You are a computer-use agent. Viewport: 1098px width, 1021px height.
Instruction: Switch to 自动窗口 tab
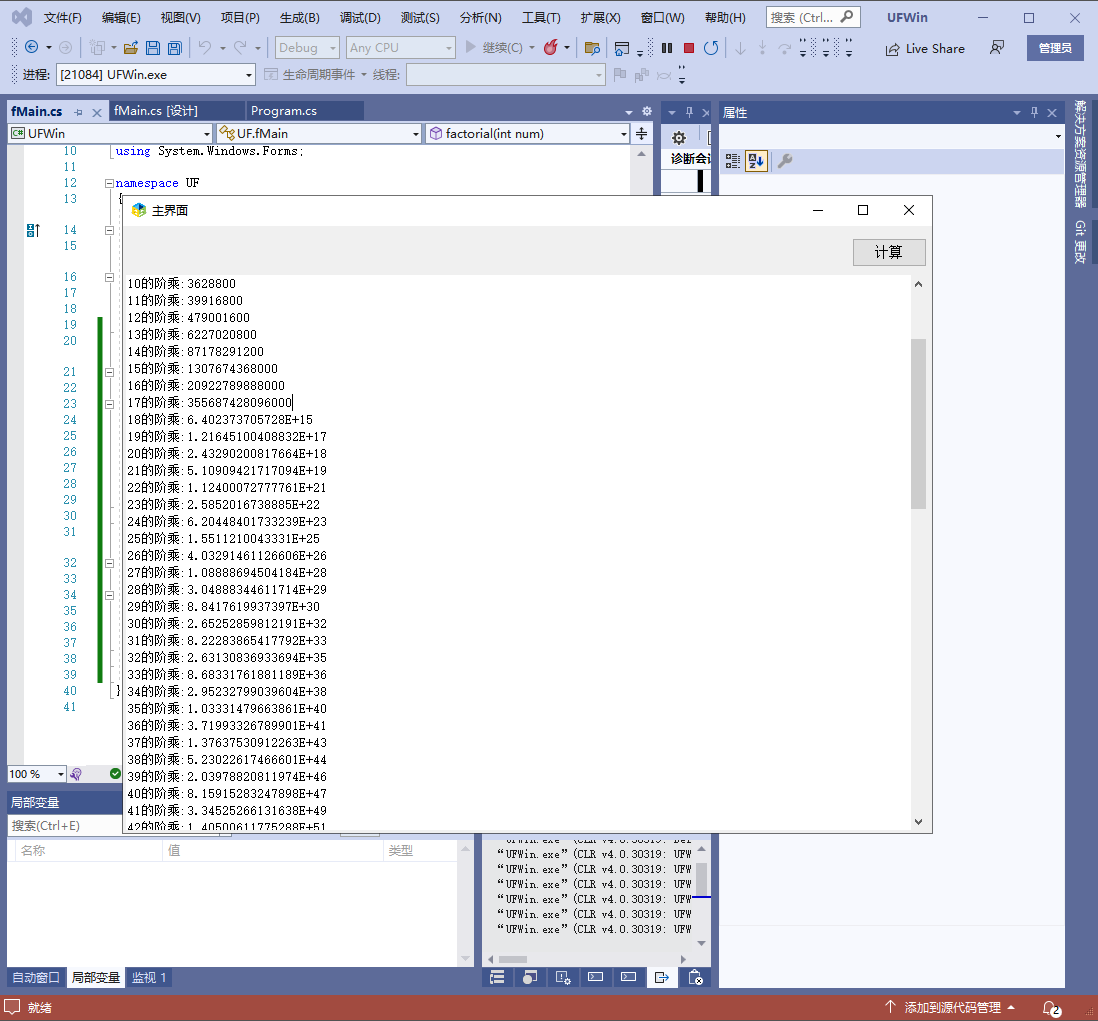pyautogui.click(x=36, y=978)
